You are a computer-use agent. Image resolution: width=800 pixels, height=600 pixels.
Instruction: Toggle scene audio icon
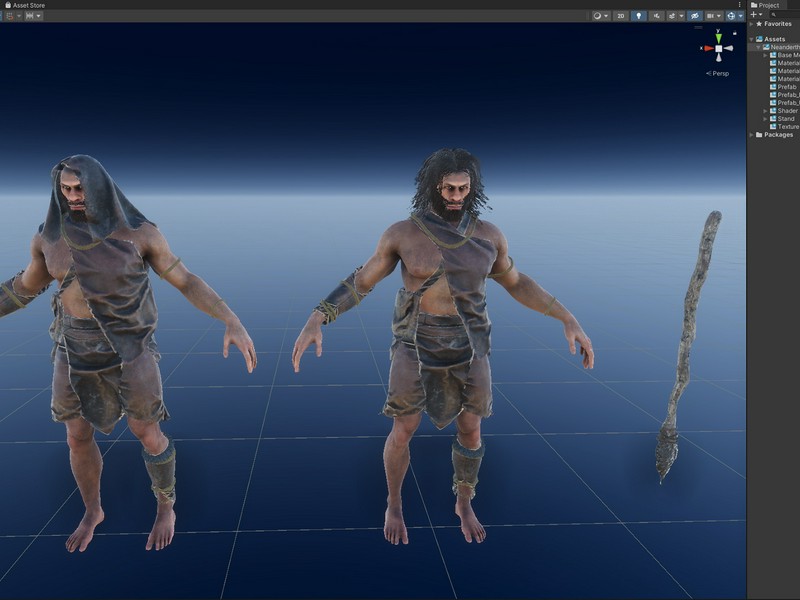tap(657, 16)
